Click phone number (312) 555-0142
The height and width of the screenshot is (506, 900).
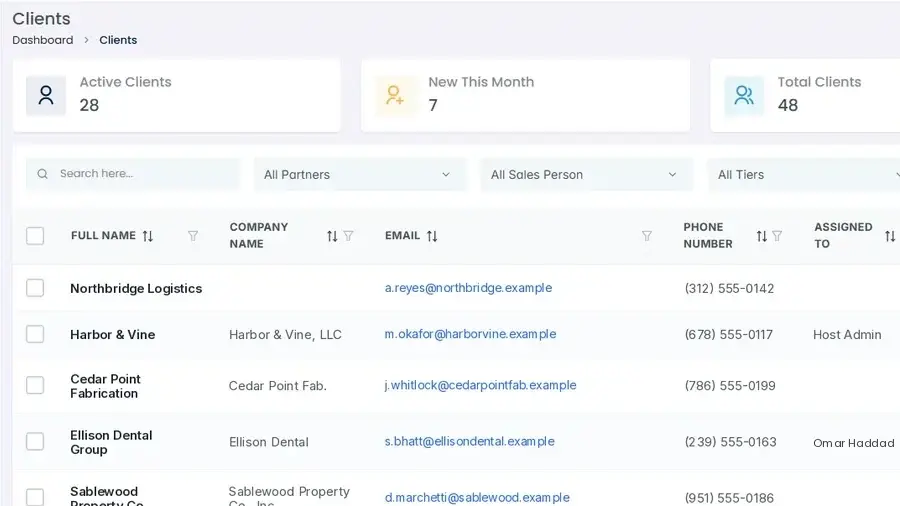[729, 289]
